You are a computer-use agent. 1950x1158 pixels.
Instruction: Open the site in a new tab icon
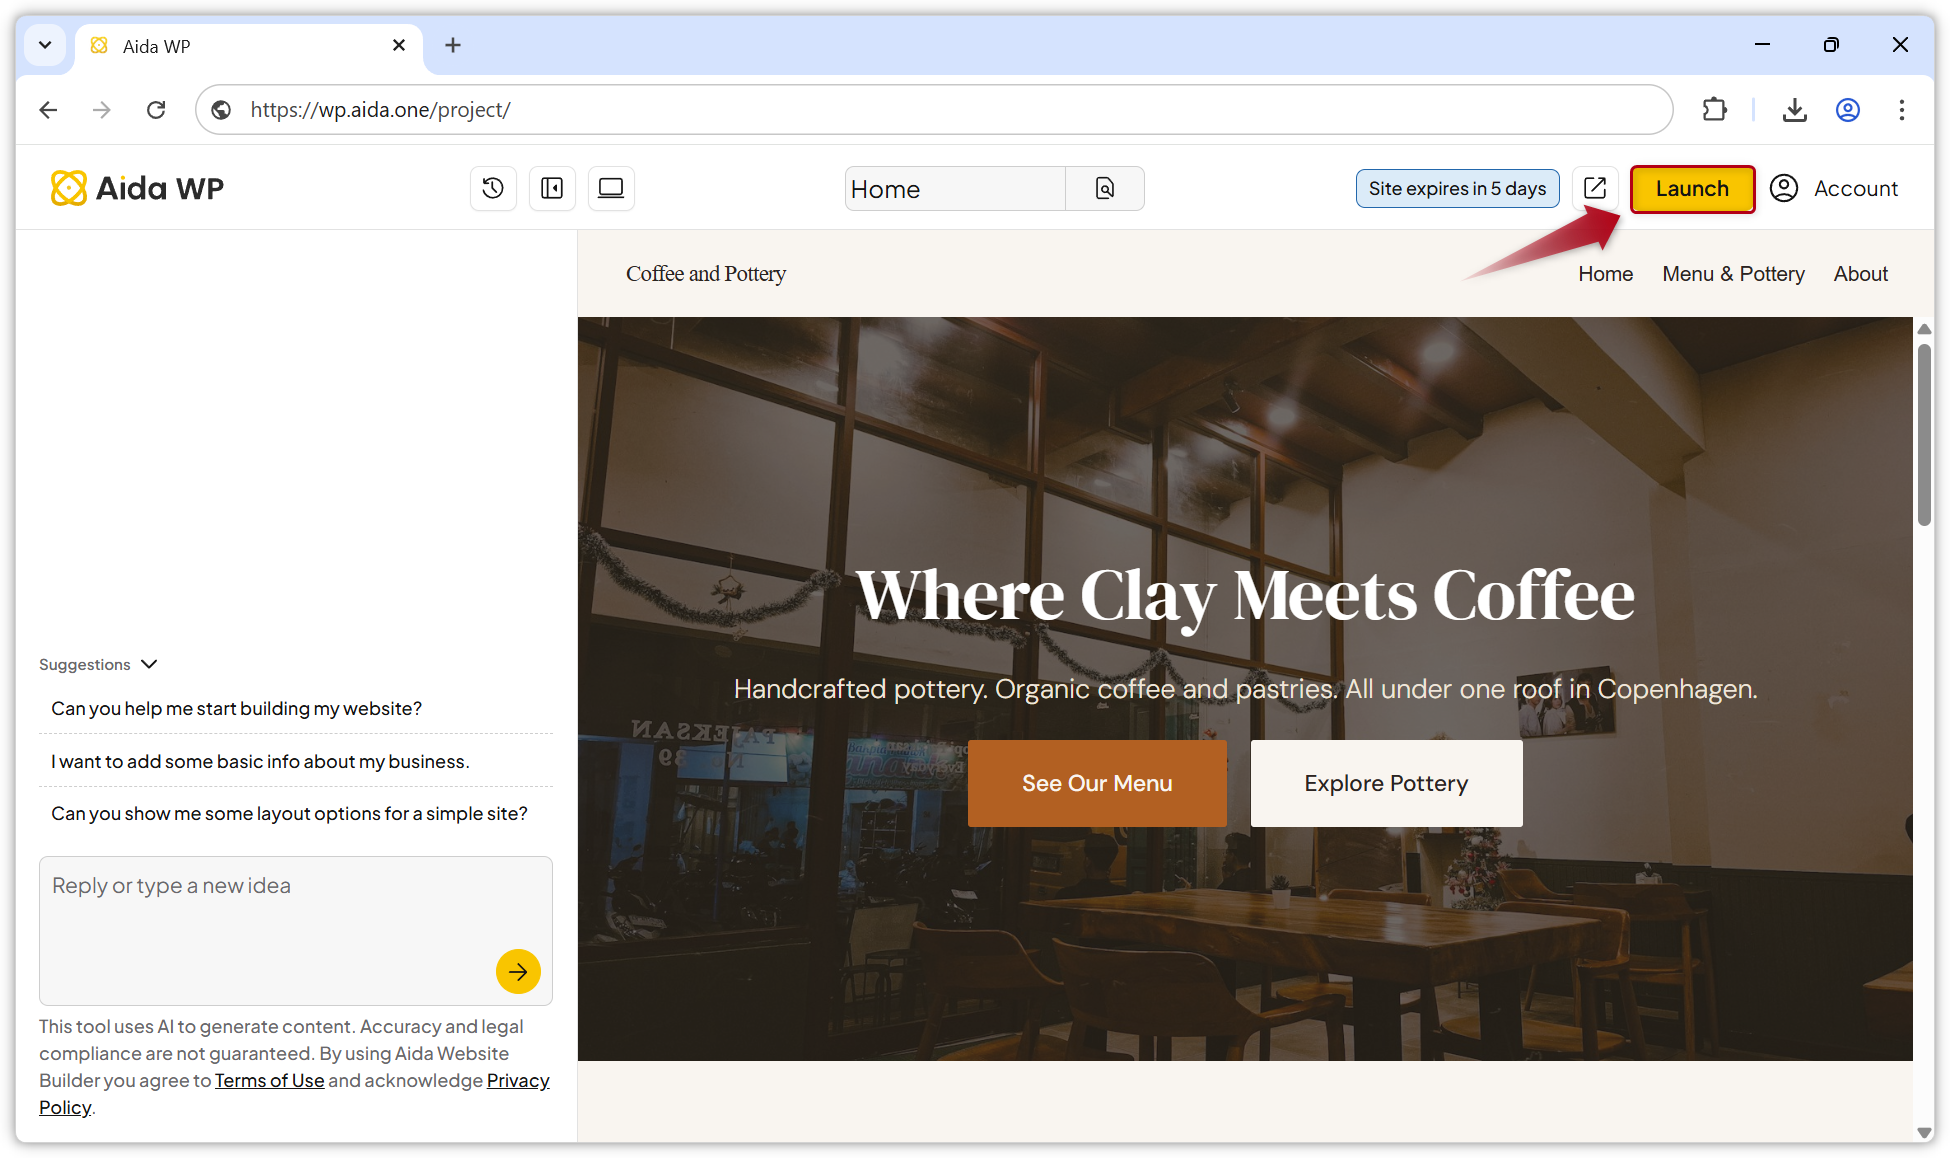(x=1595, y=188)
